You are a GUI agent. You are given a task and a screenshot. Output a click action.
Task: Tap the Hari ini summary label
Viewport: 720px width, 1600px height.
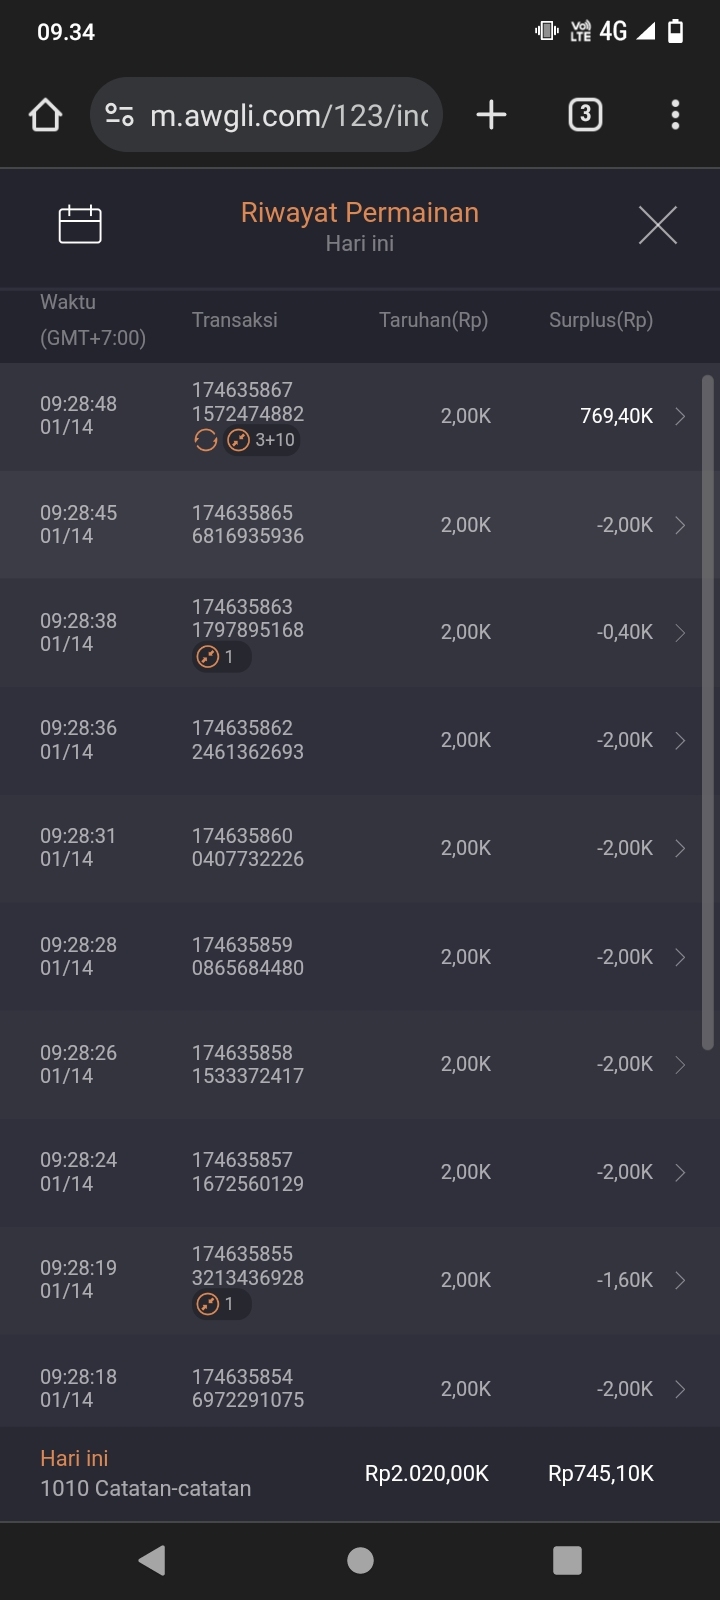click(x=74, y=1458)
